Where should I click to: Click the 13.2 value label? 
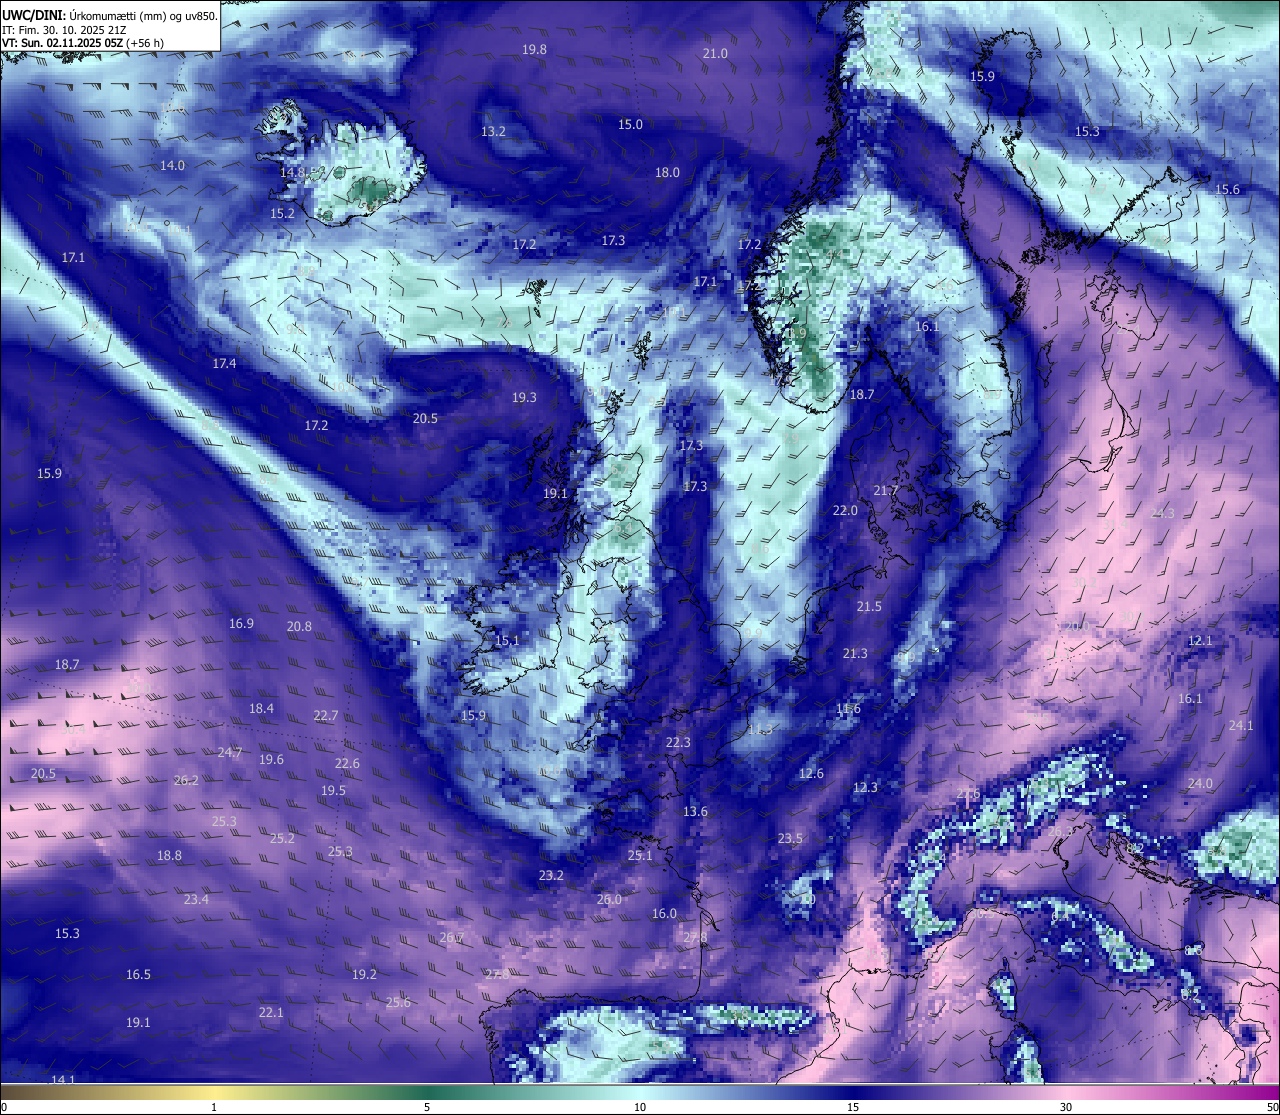[x=493, y=132]
